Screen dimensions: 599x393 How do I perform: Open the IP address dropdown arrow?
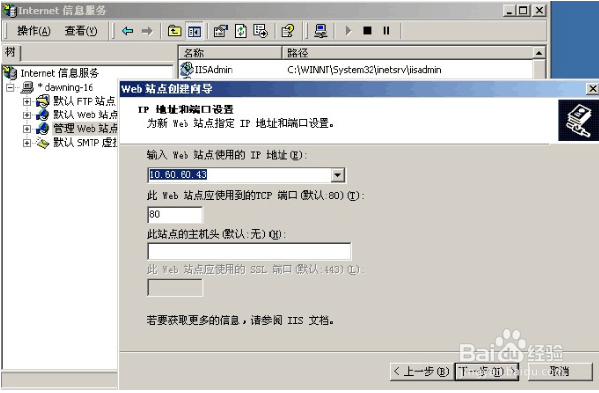pyautogui.click(x=337, y=175)
